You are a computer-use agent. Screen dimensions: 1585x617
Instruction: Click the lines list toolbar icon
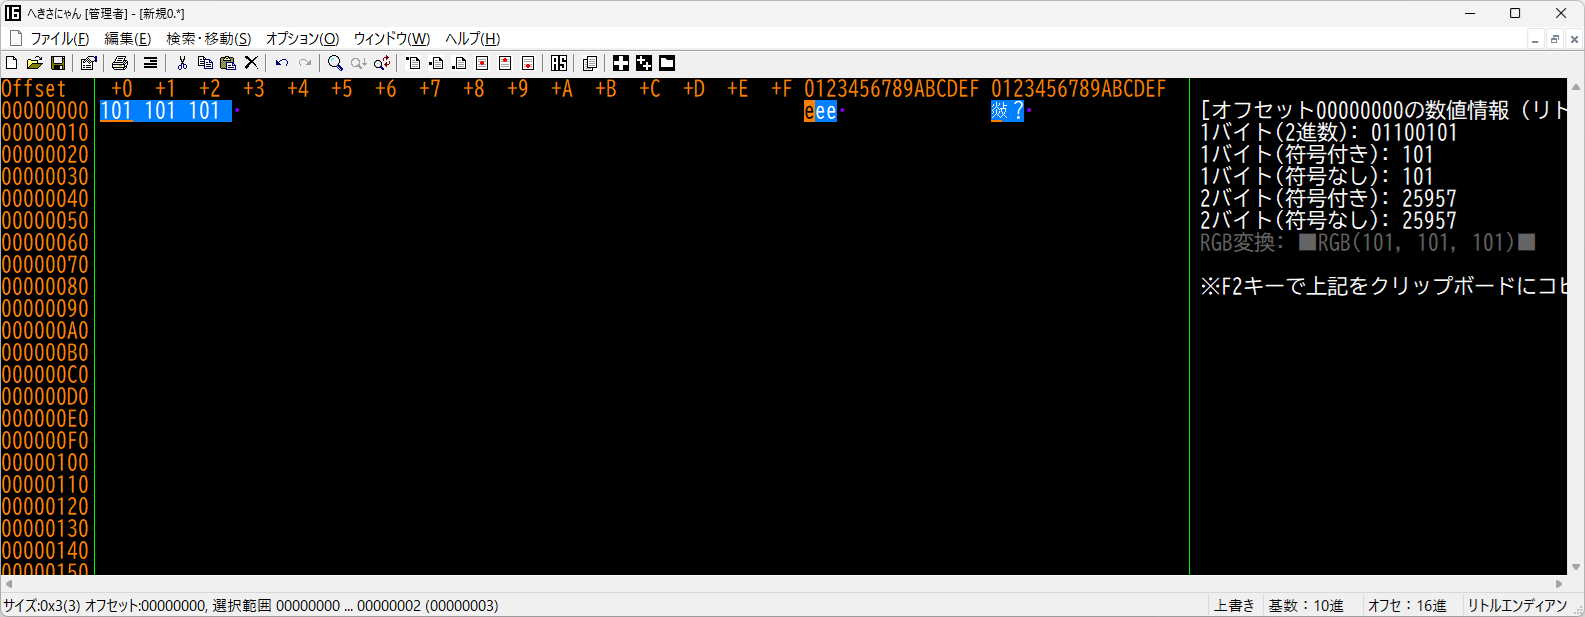click(150, 63)
